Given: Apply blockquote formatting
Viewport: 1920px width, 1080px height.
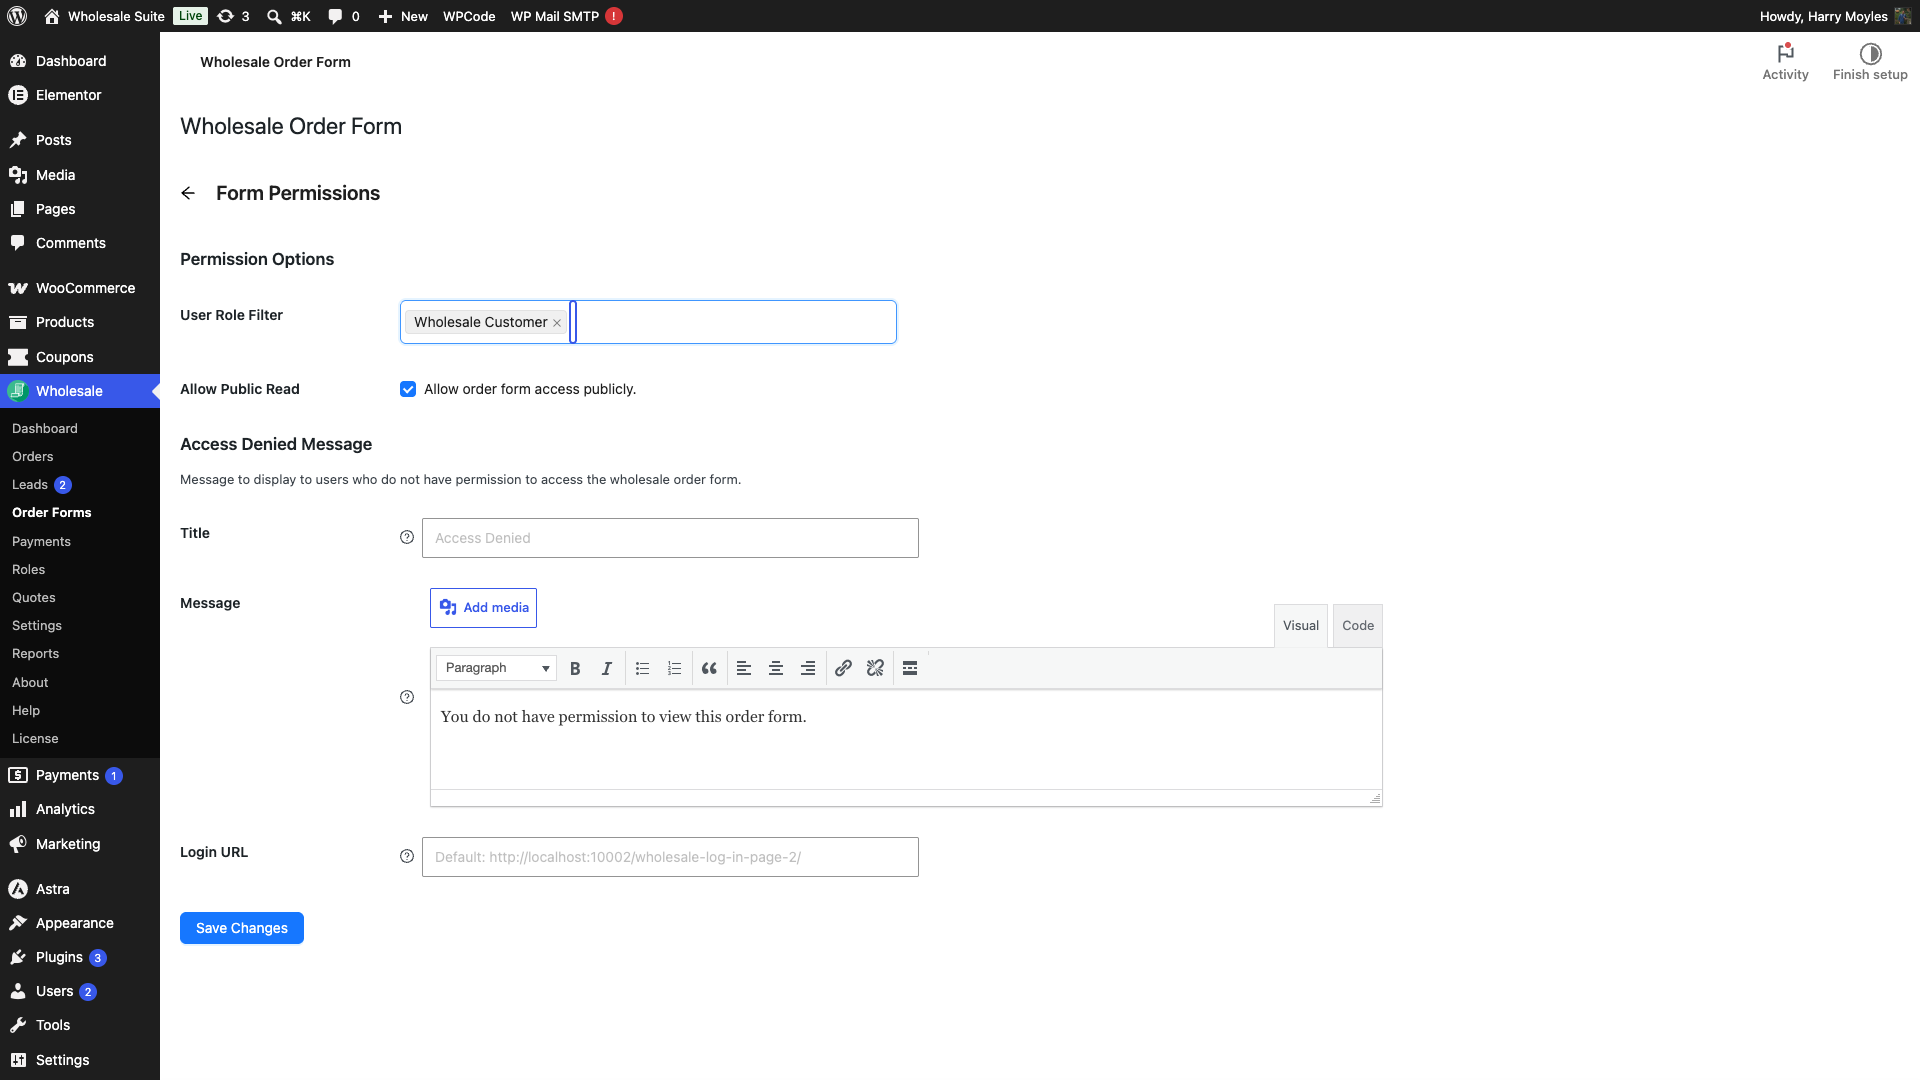Looking at the screenshot, I should pyautogui.click(x=709, y=668).
